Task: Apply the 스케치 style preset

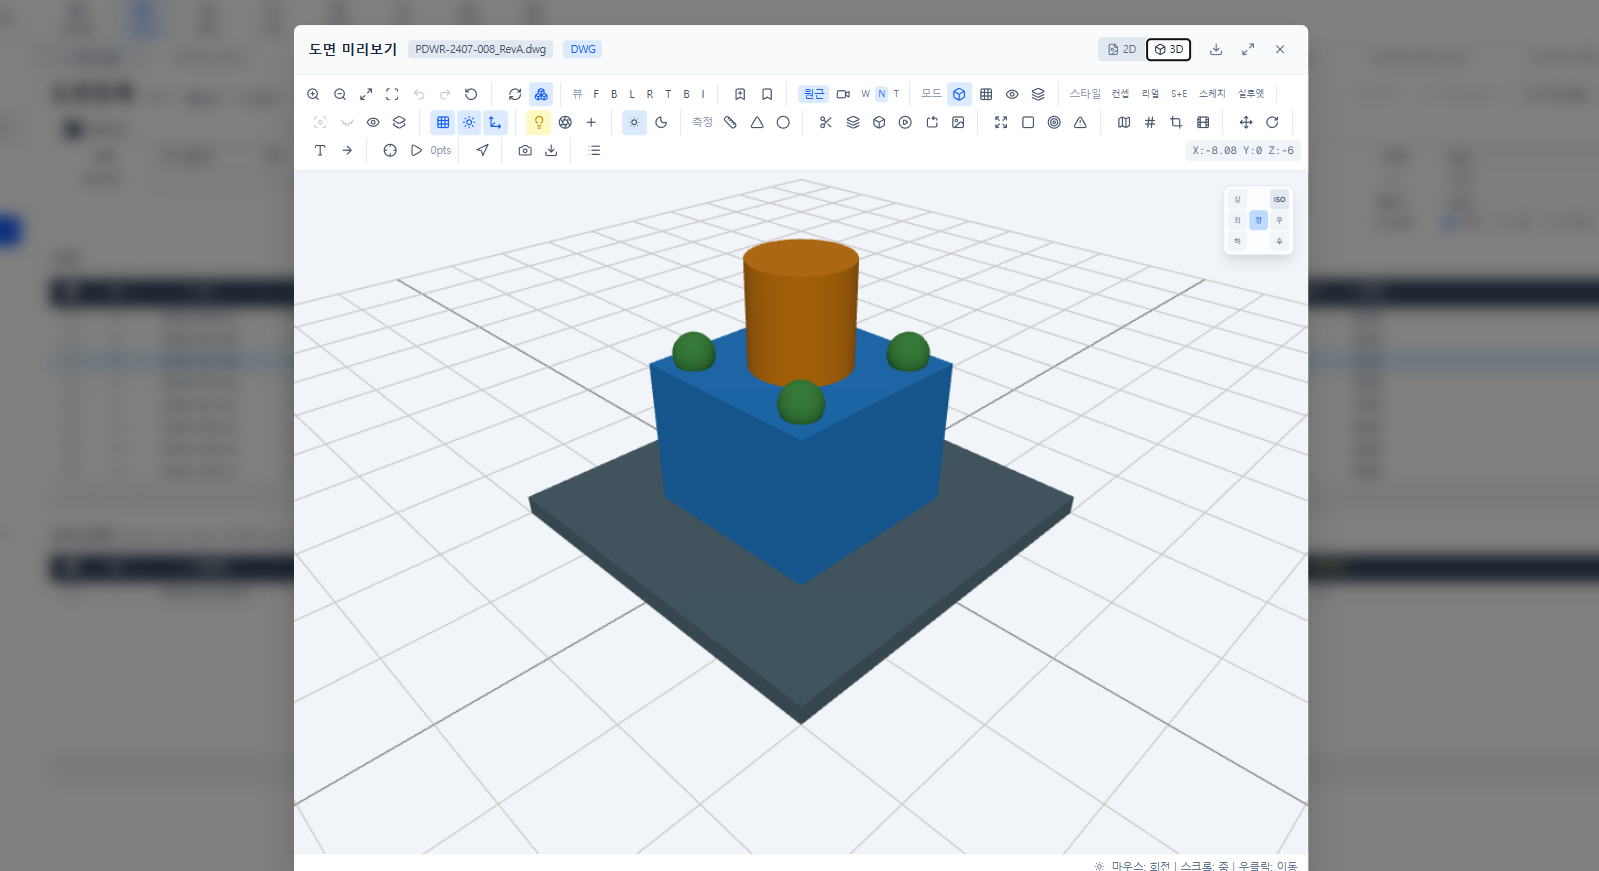Action: pyautogui.click(x=1212, y=94)
